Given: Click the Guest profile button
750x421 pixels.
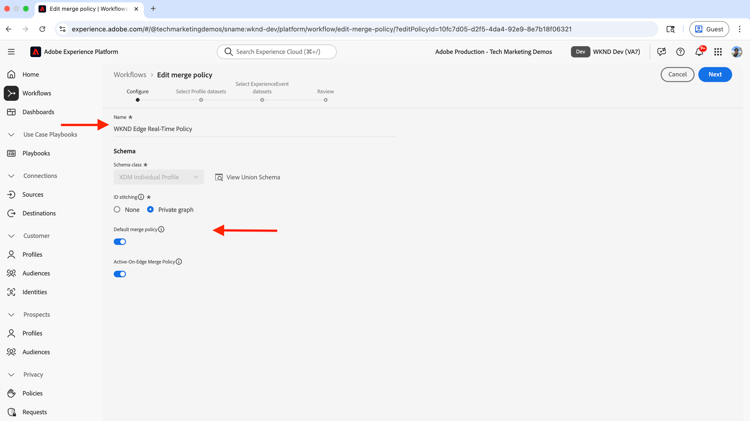Looking at the screenshot, I should pos(709,29).
